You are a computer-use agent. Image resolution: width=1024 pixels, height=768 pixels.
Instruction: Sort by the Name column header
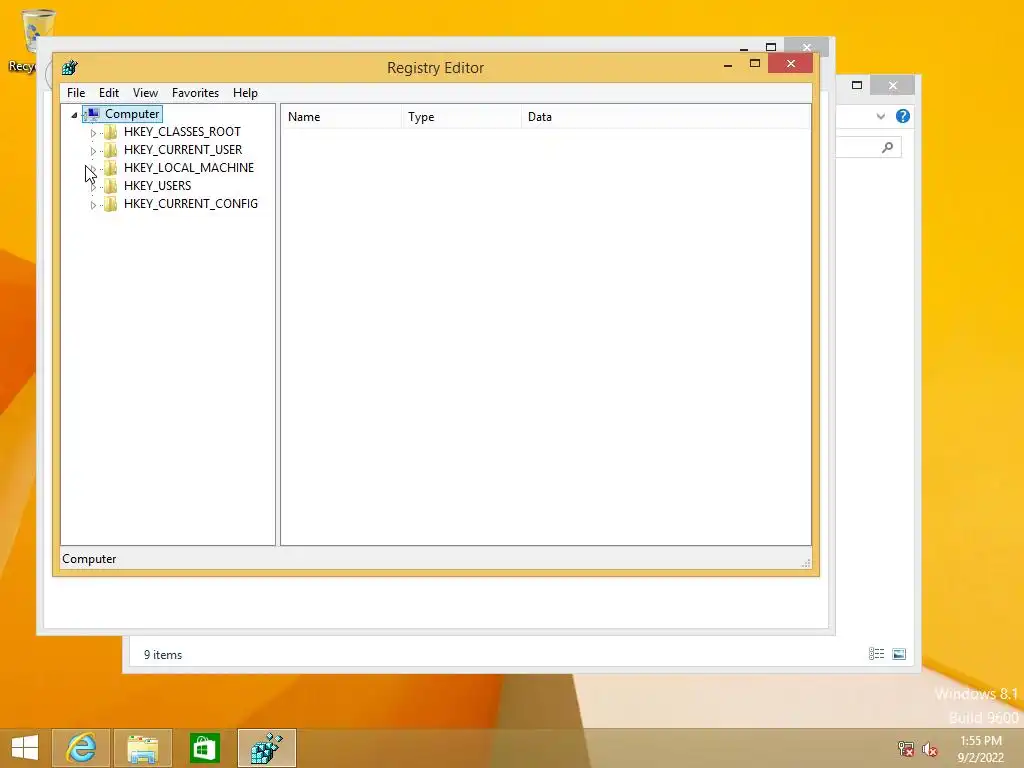[x=342, y=117]
